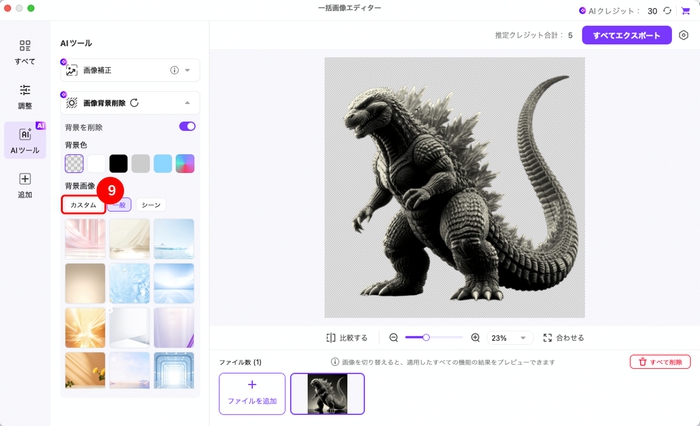Click すべて削除 delete all button

(660, 362)
